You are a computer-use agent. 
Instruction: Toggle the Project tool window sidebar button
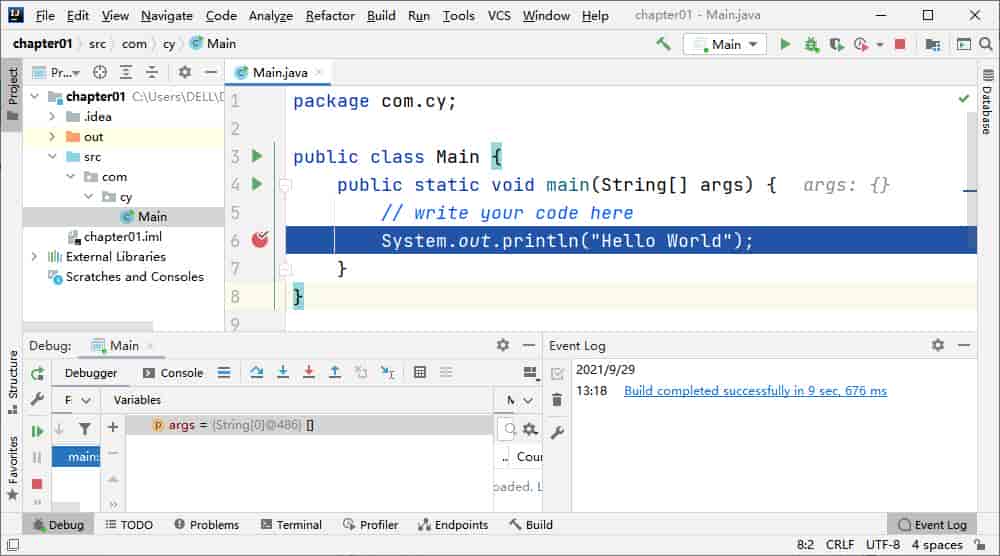click(13, 94)
